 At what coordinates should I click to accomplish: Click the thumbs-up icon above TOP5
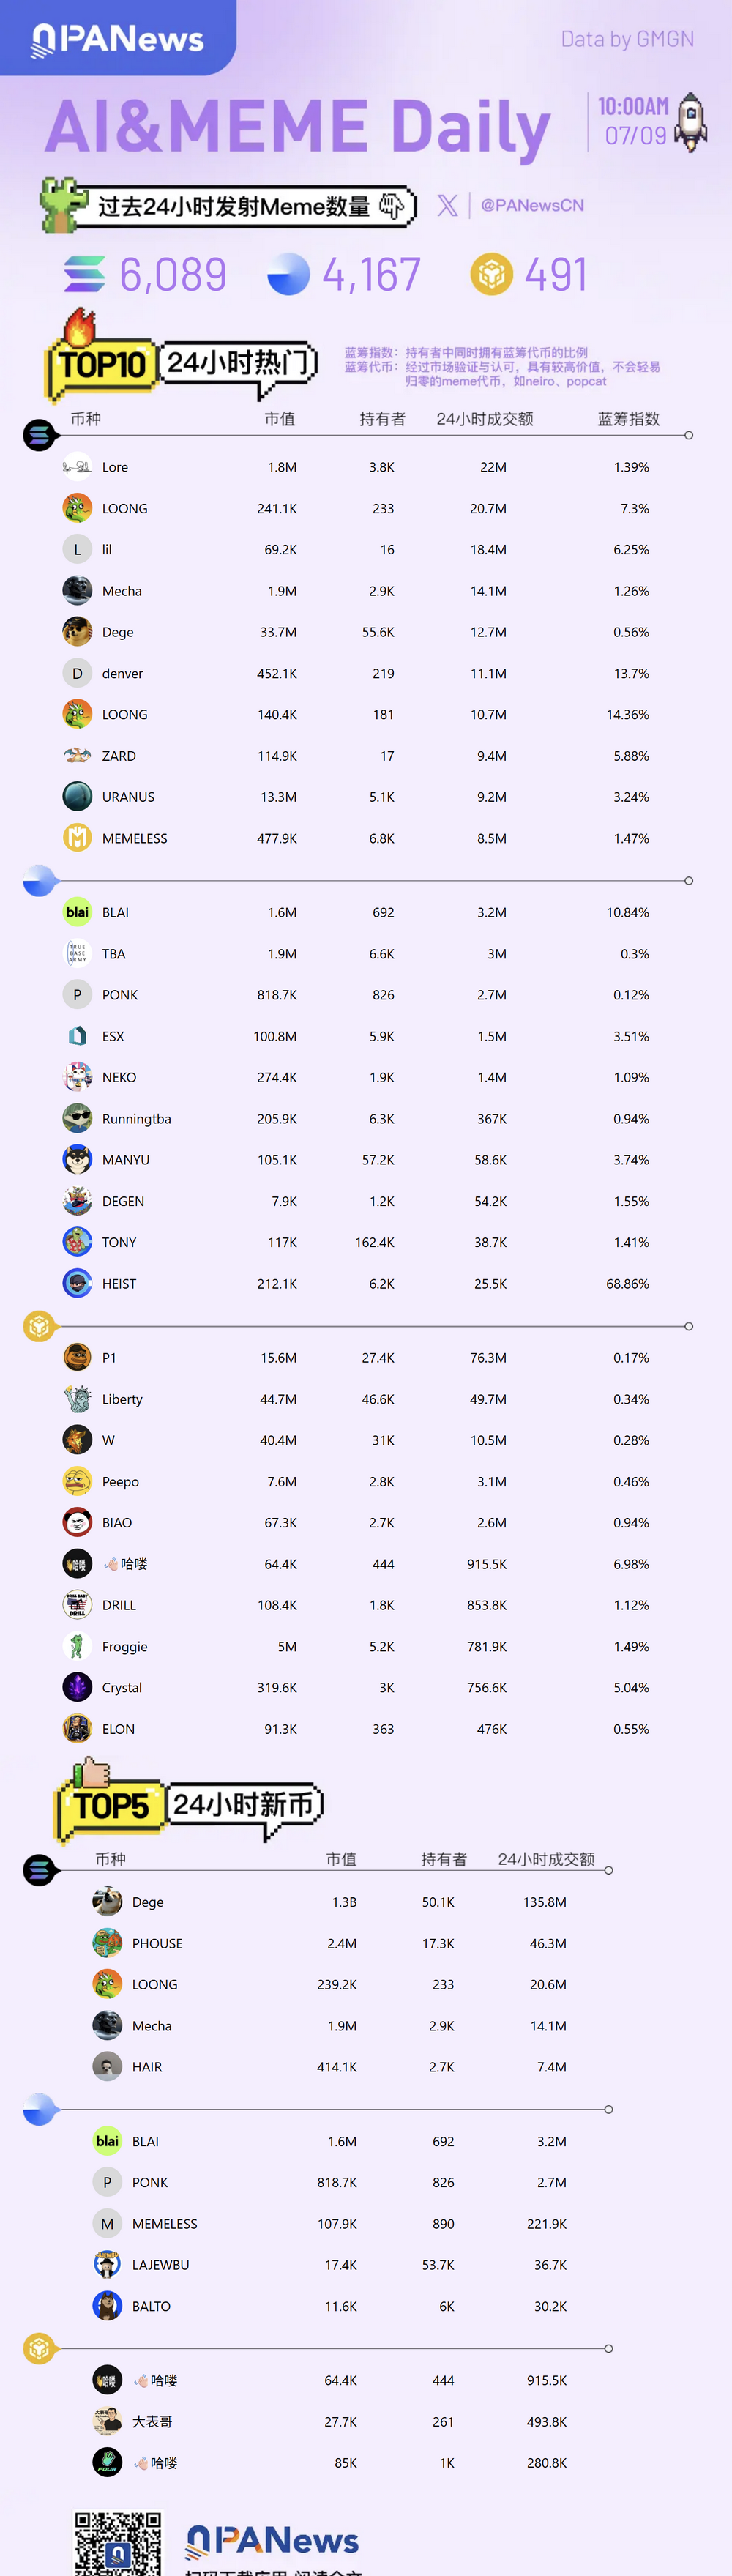pyautogui.click(x=91, y=1773)
